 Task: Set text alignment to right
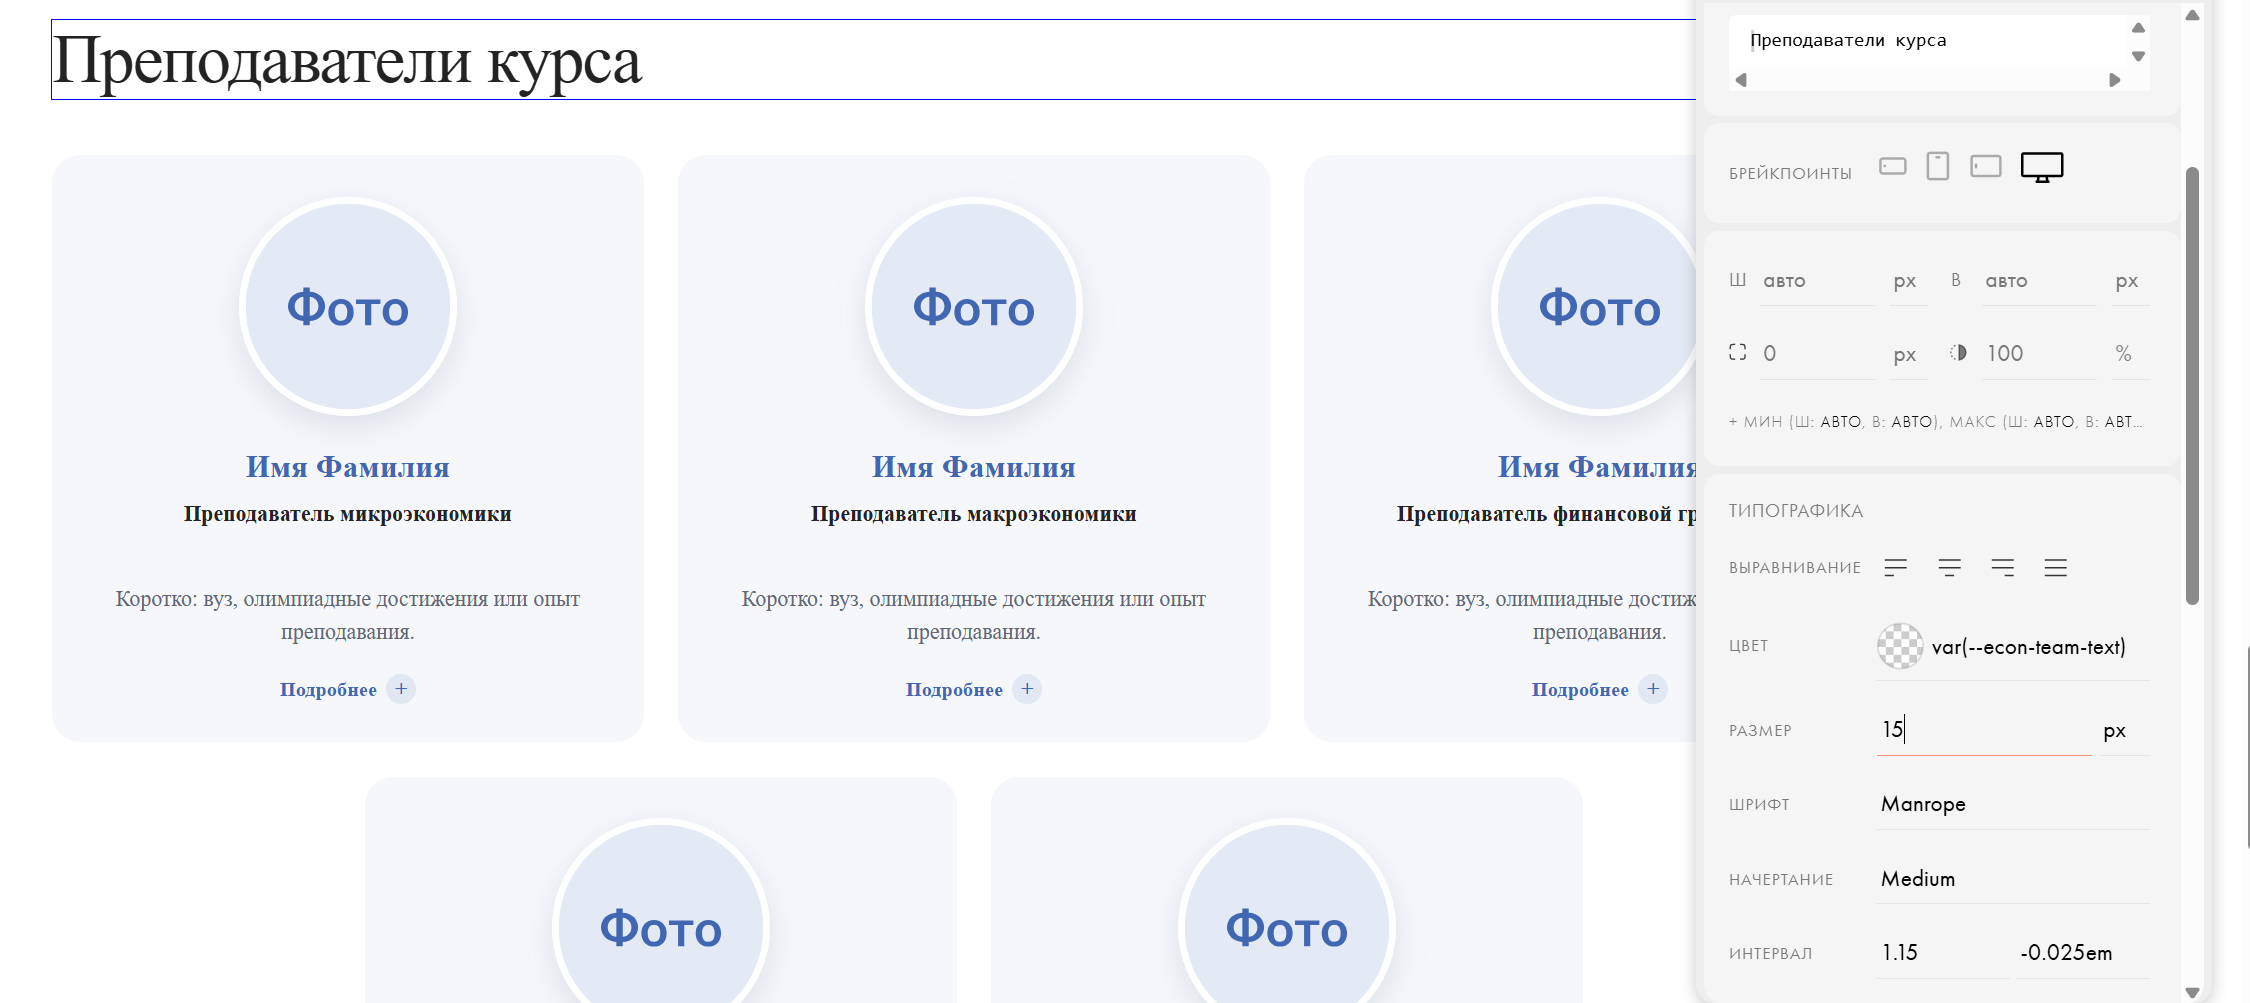point(2002,568)
